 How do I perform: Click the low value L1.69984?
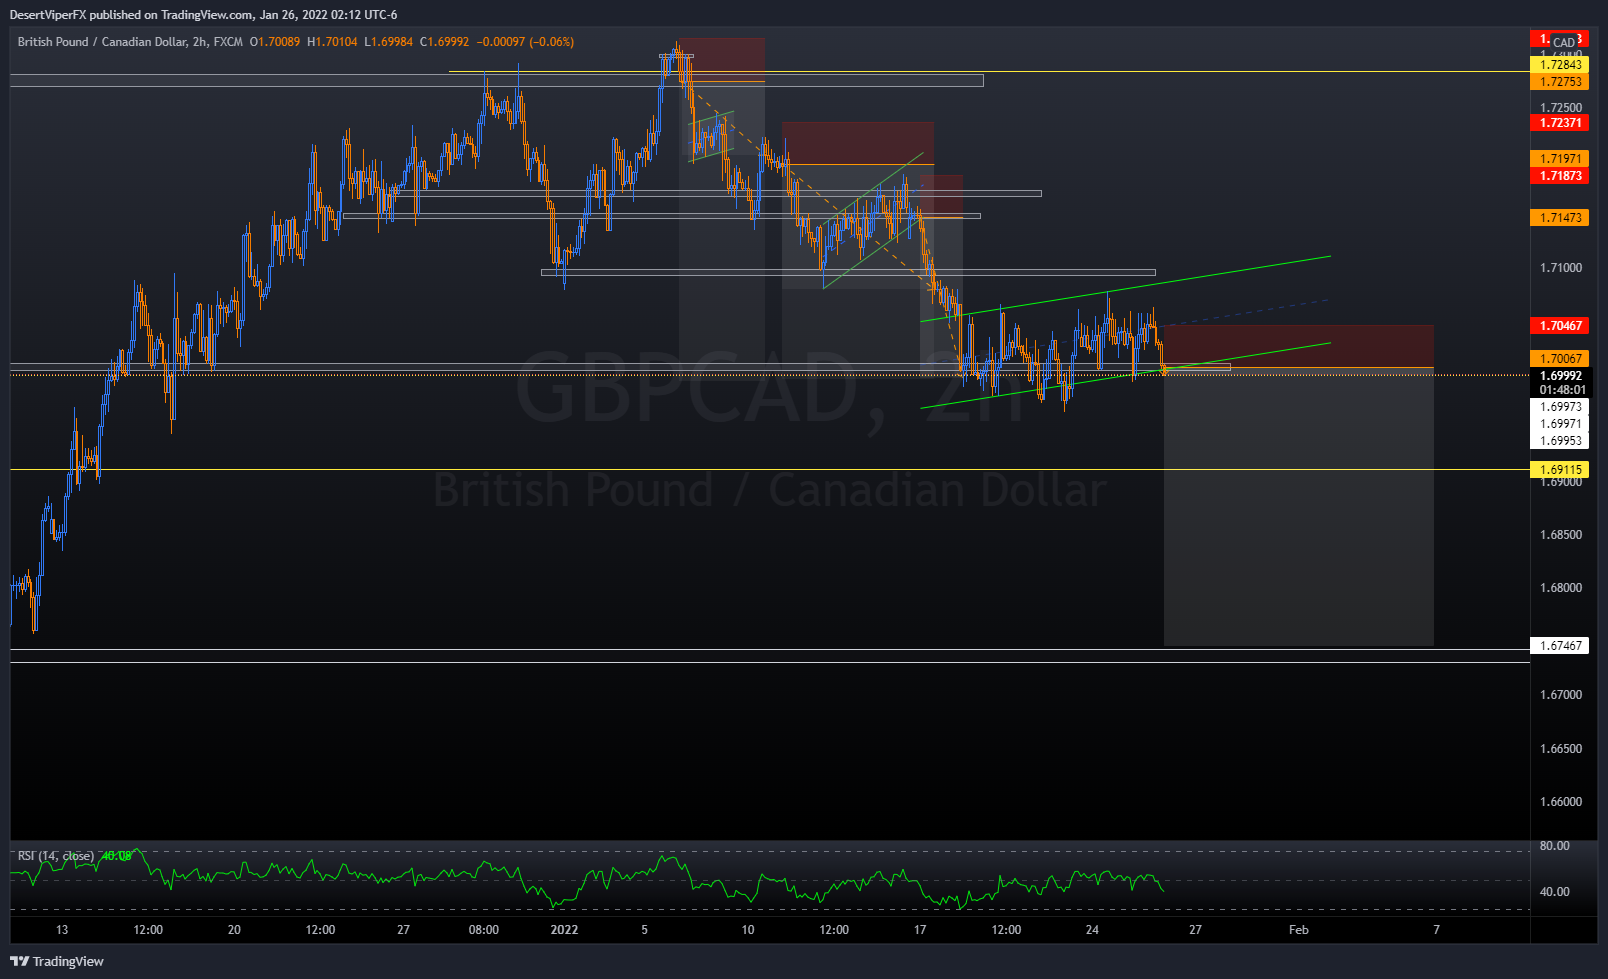[x=388, y=42]
